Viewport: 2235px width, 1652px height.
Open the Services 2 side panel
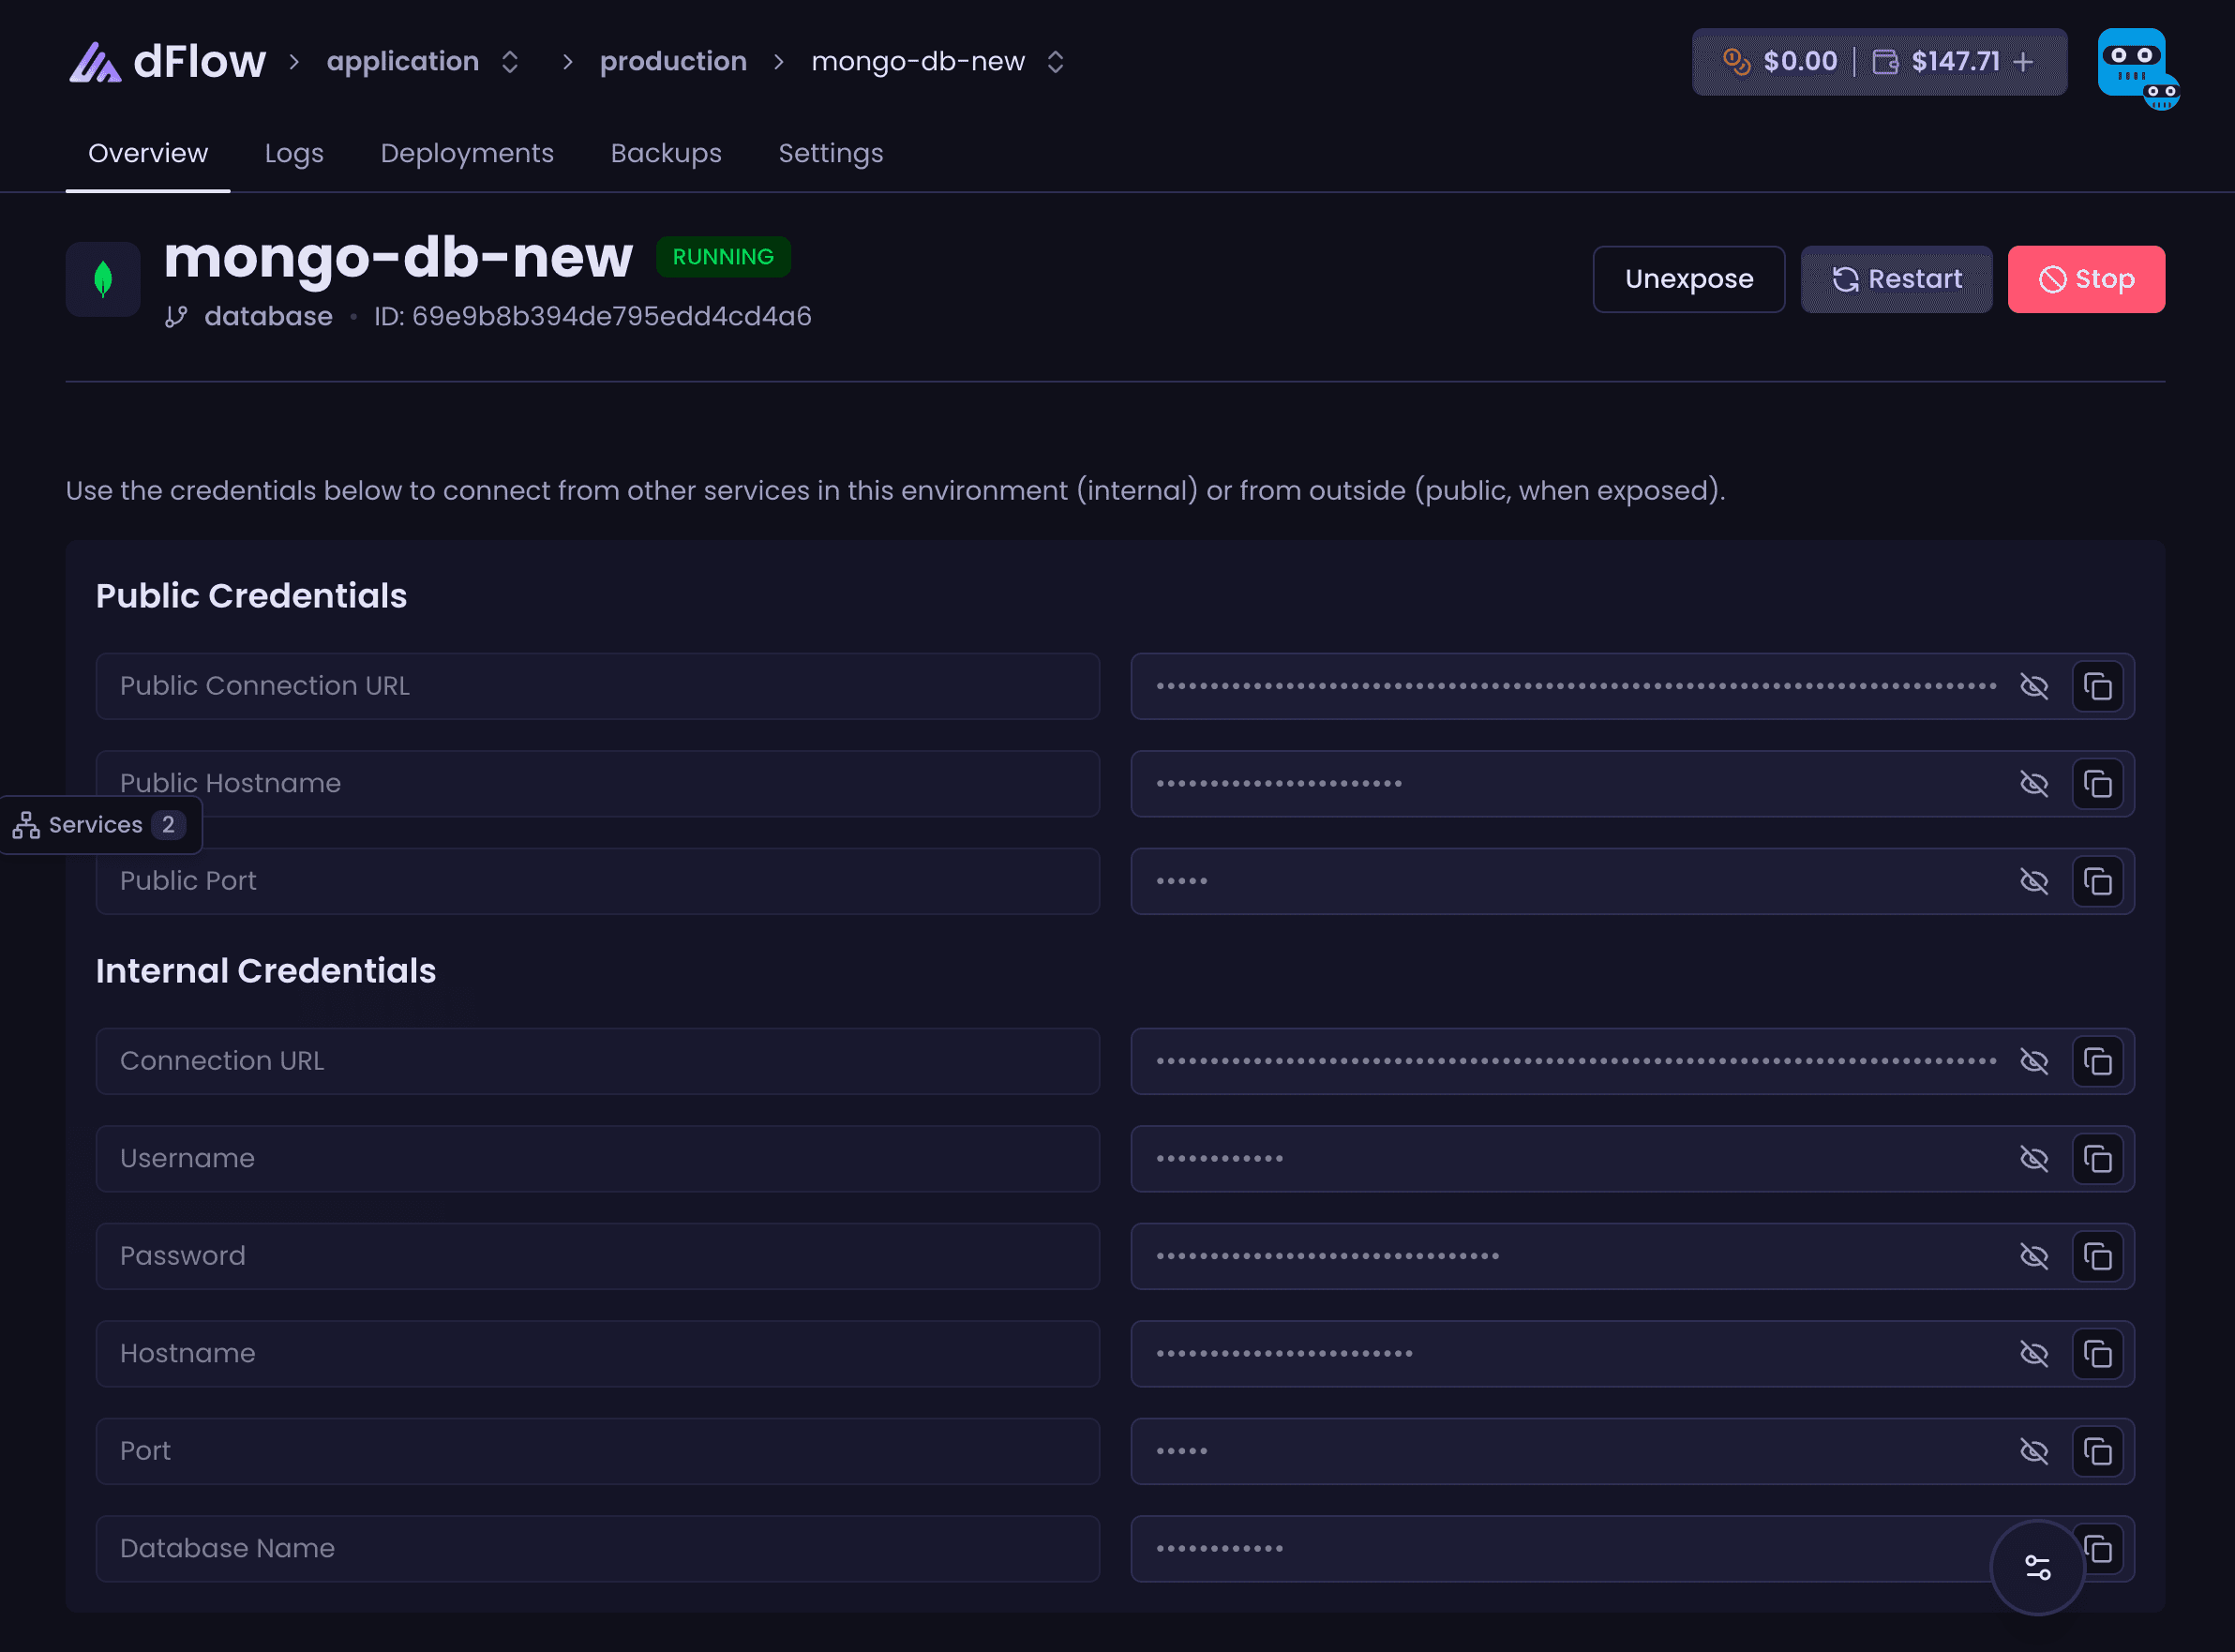point(100,825)
